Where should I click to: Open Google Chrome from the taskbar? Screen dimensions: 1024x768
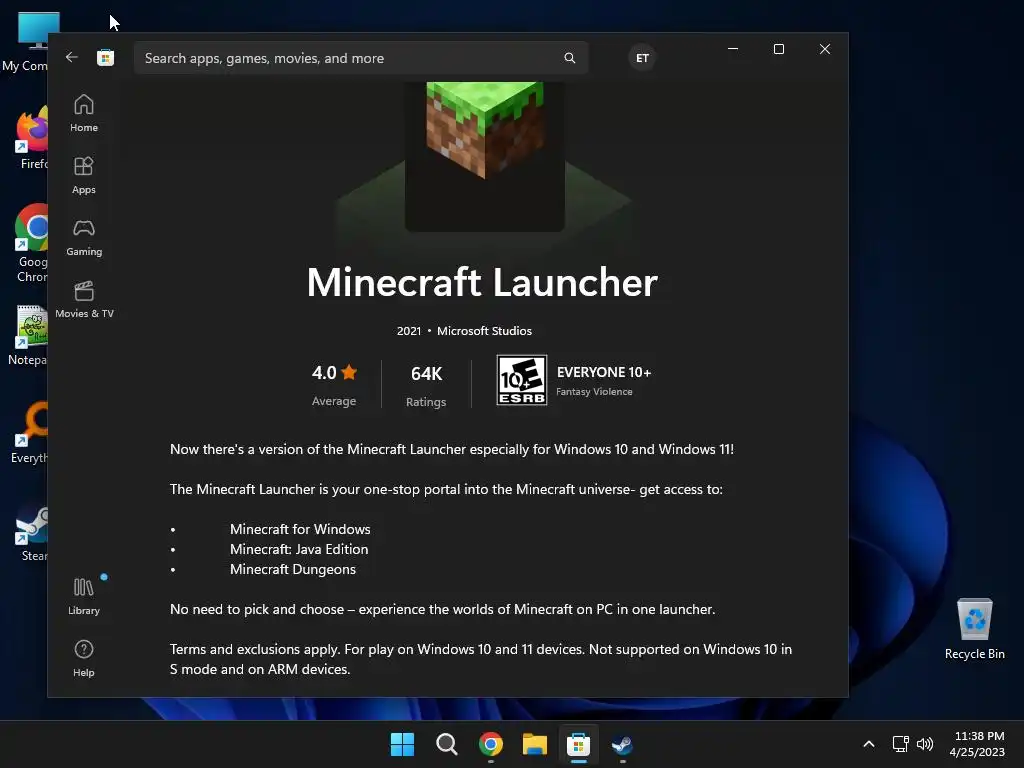pyautogui.click(x=490, y=744)
